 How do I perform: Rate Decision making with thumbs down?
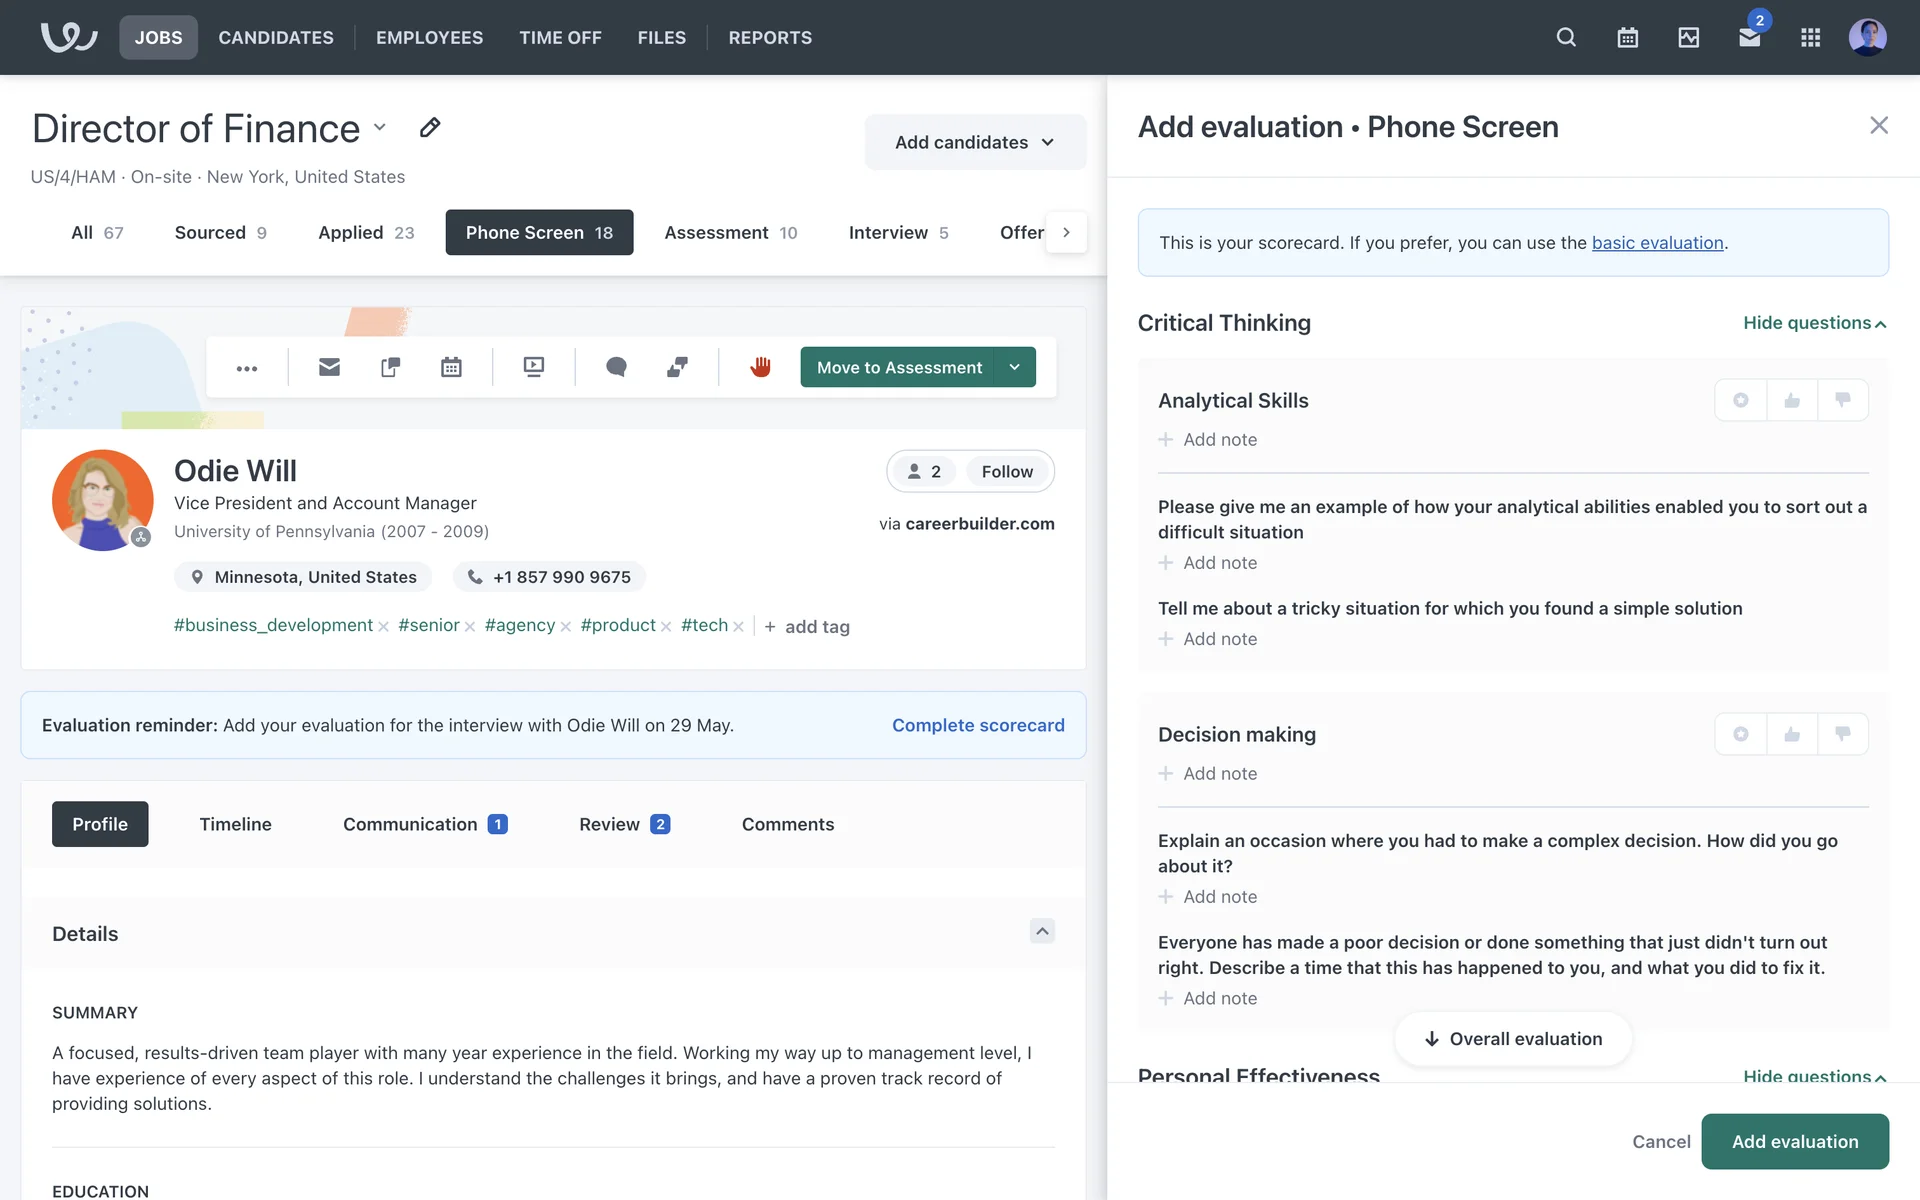coord(1842,734)
